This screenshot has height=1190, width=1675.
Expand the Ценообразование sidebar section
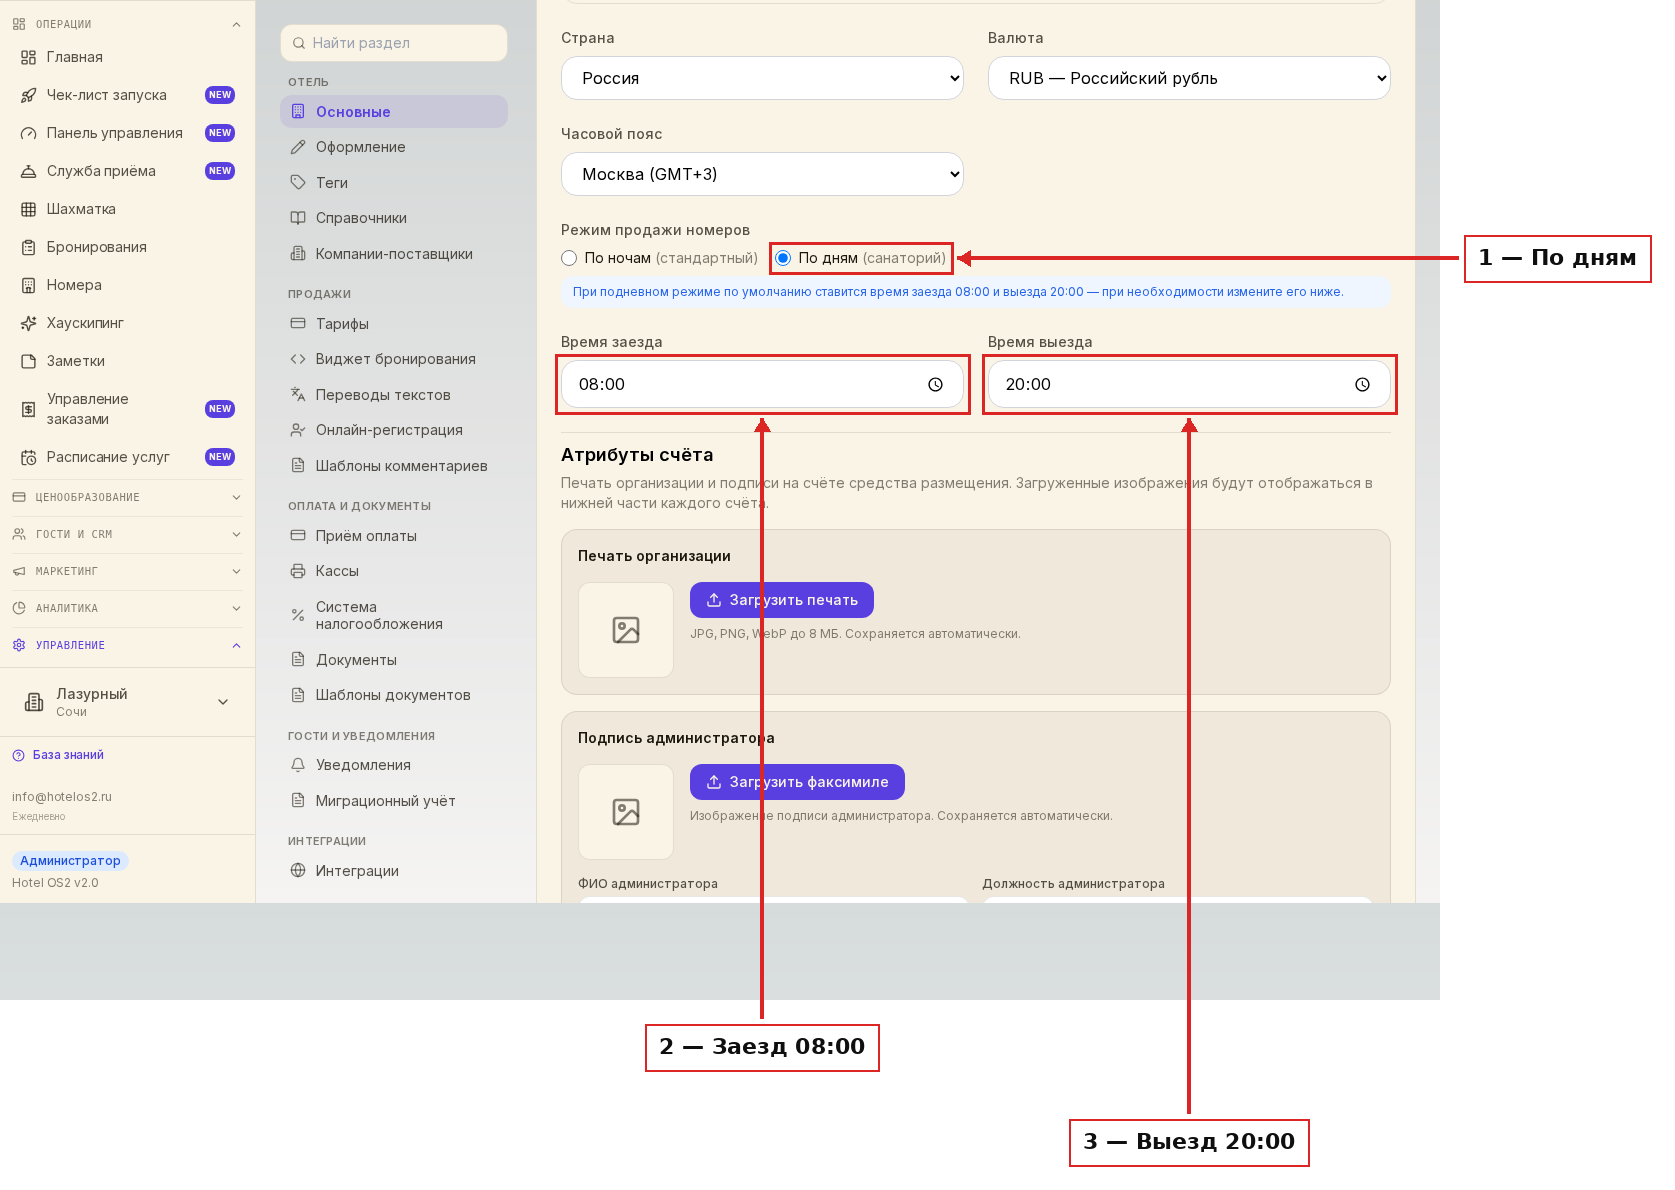tap(127, 497)
